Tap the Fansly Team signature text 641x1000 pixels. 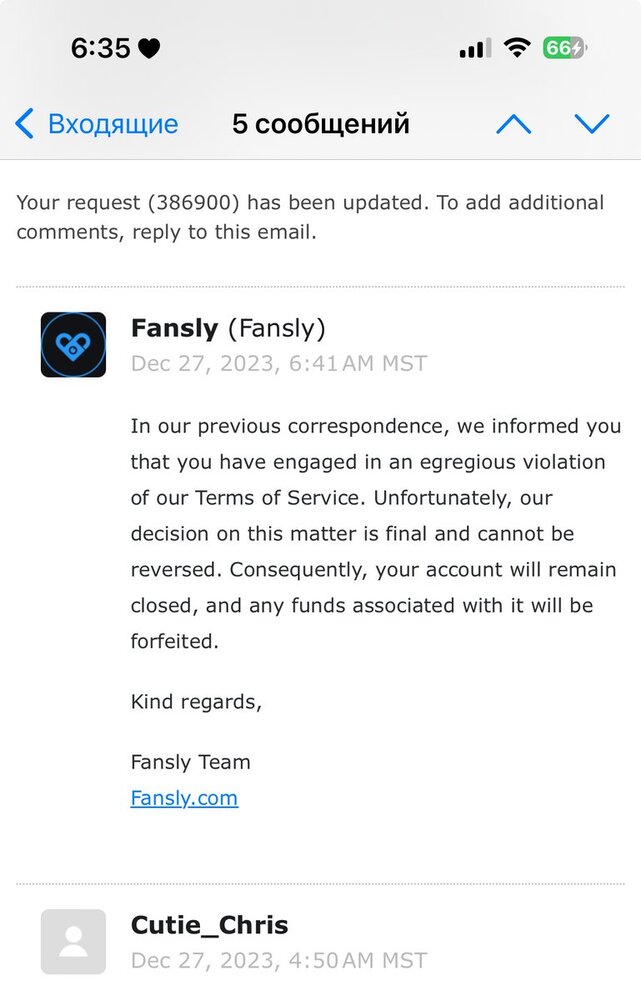[x=190, y=762]
